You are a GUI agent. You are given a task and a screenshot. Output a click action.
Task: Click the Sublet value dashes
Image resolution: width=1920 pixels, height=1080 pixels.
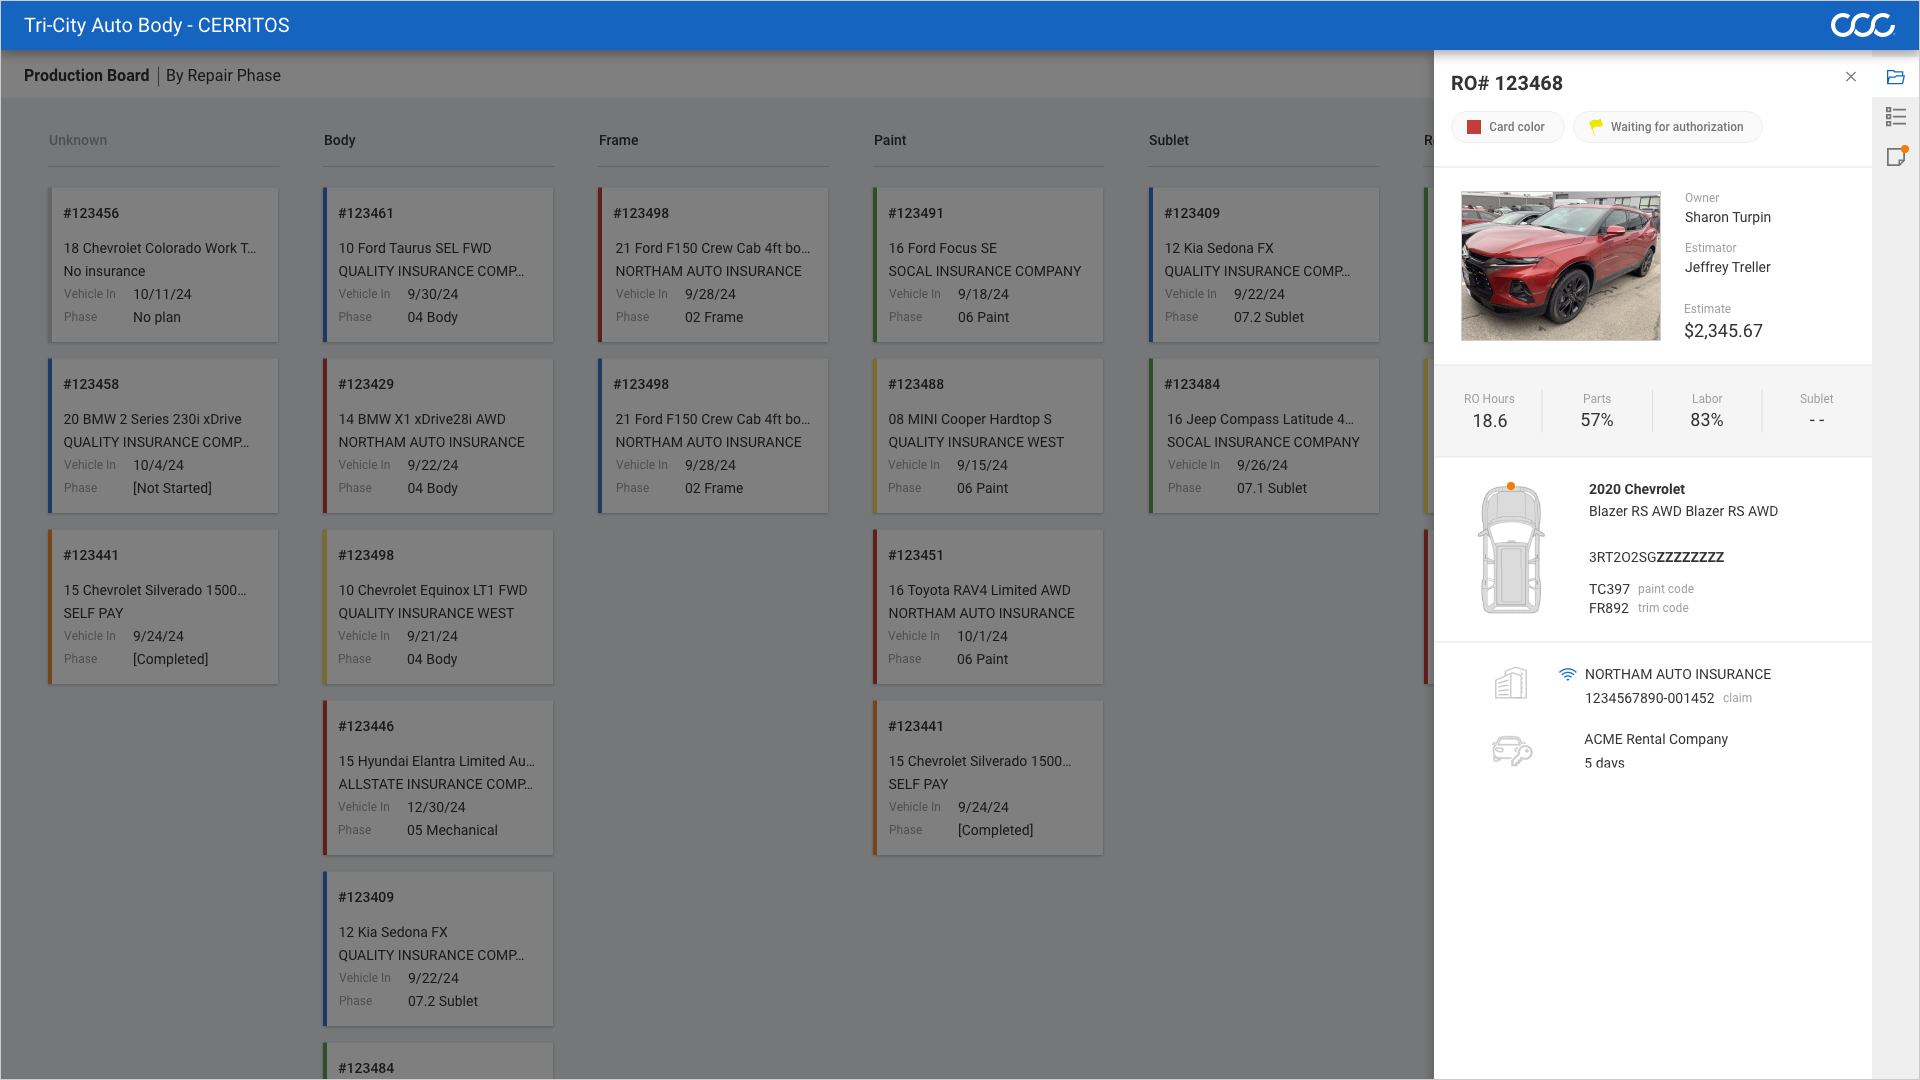click(x=1817, y=420)
